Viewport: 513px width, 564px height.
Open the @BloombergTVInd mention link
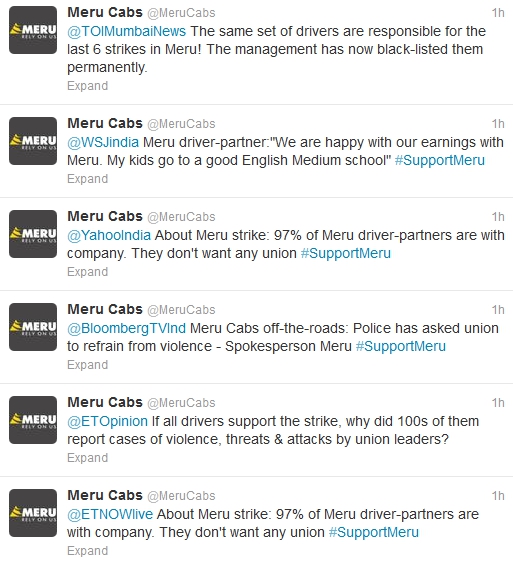click(x=127, y=328)
